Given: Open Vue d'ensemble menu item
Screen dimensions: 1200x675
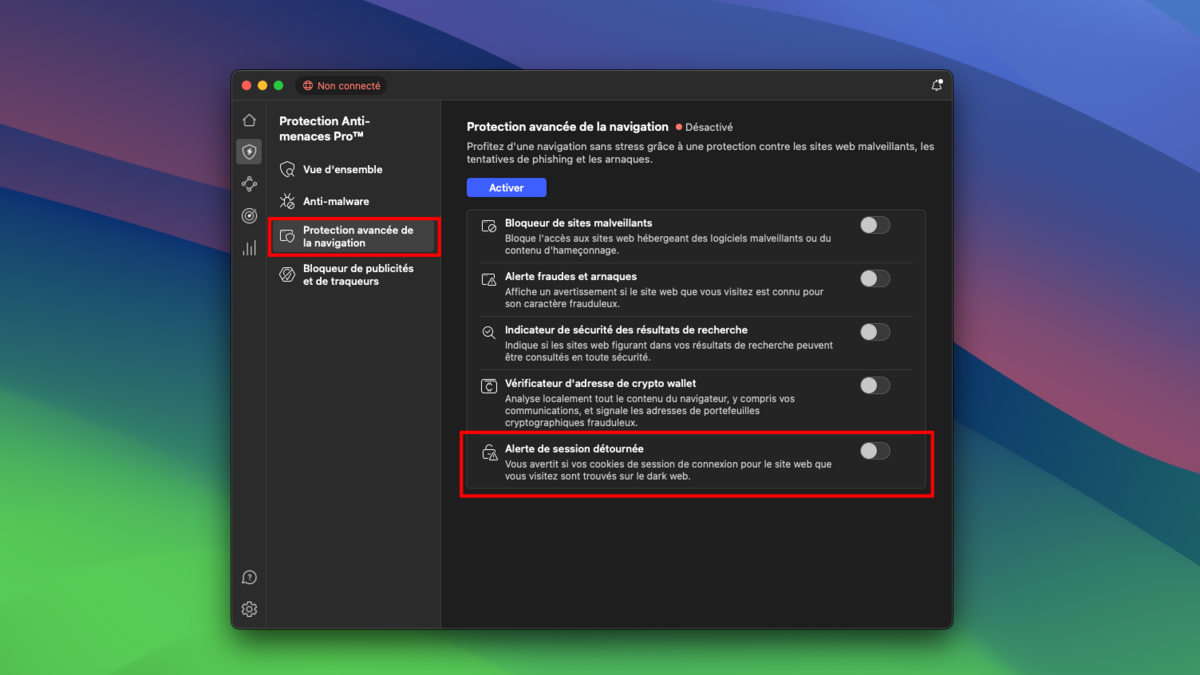Looking at the screenshot, I should tap(342, 170).
